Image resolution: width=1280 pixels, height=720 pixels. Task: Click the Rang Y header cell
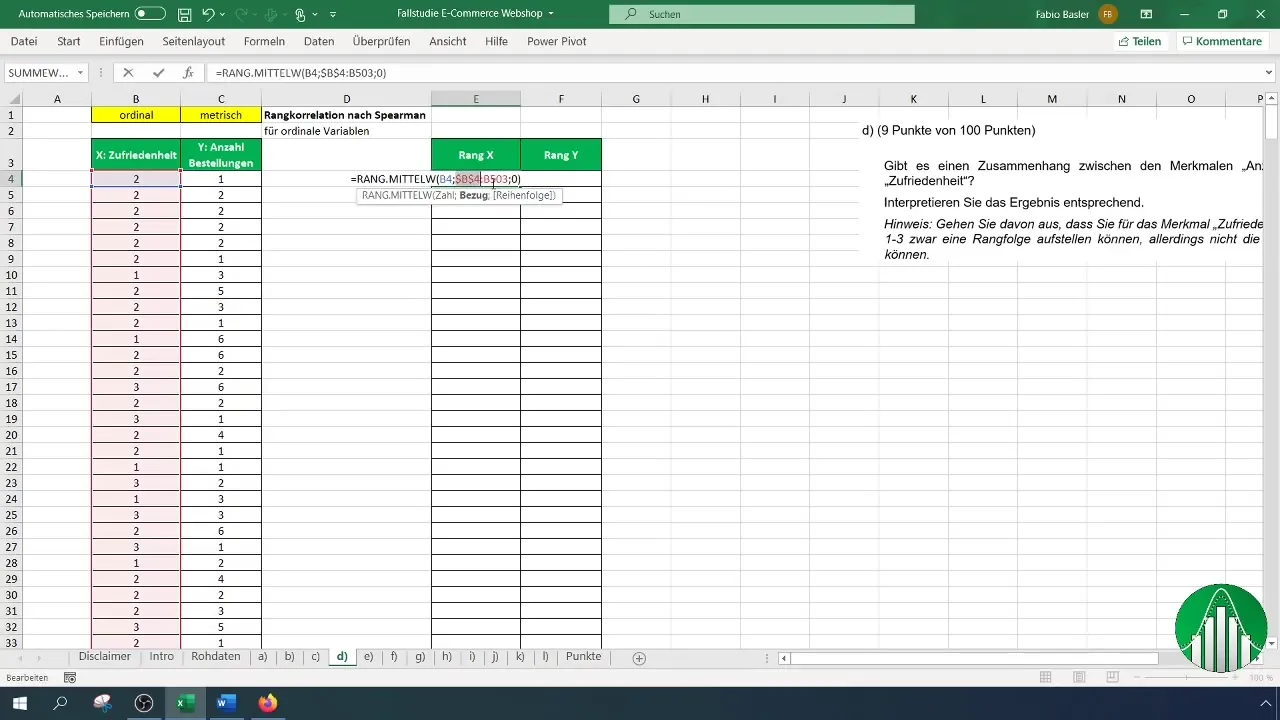coord(561,155)
